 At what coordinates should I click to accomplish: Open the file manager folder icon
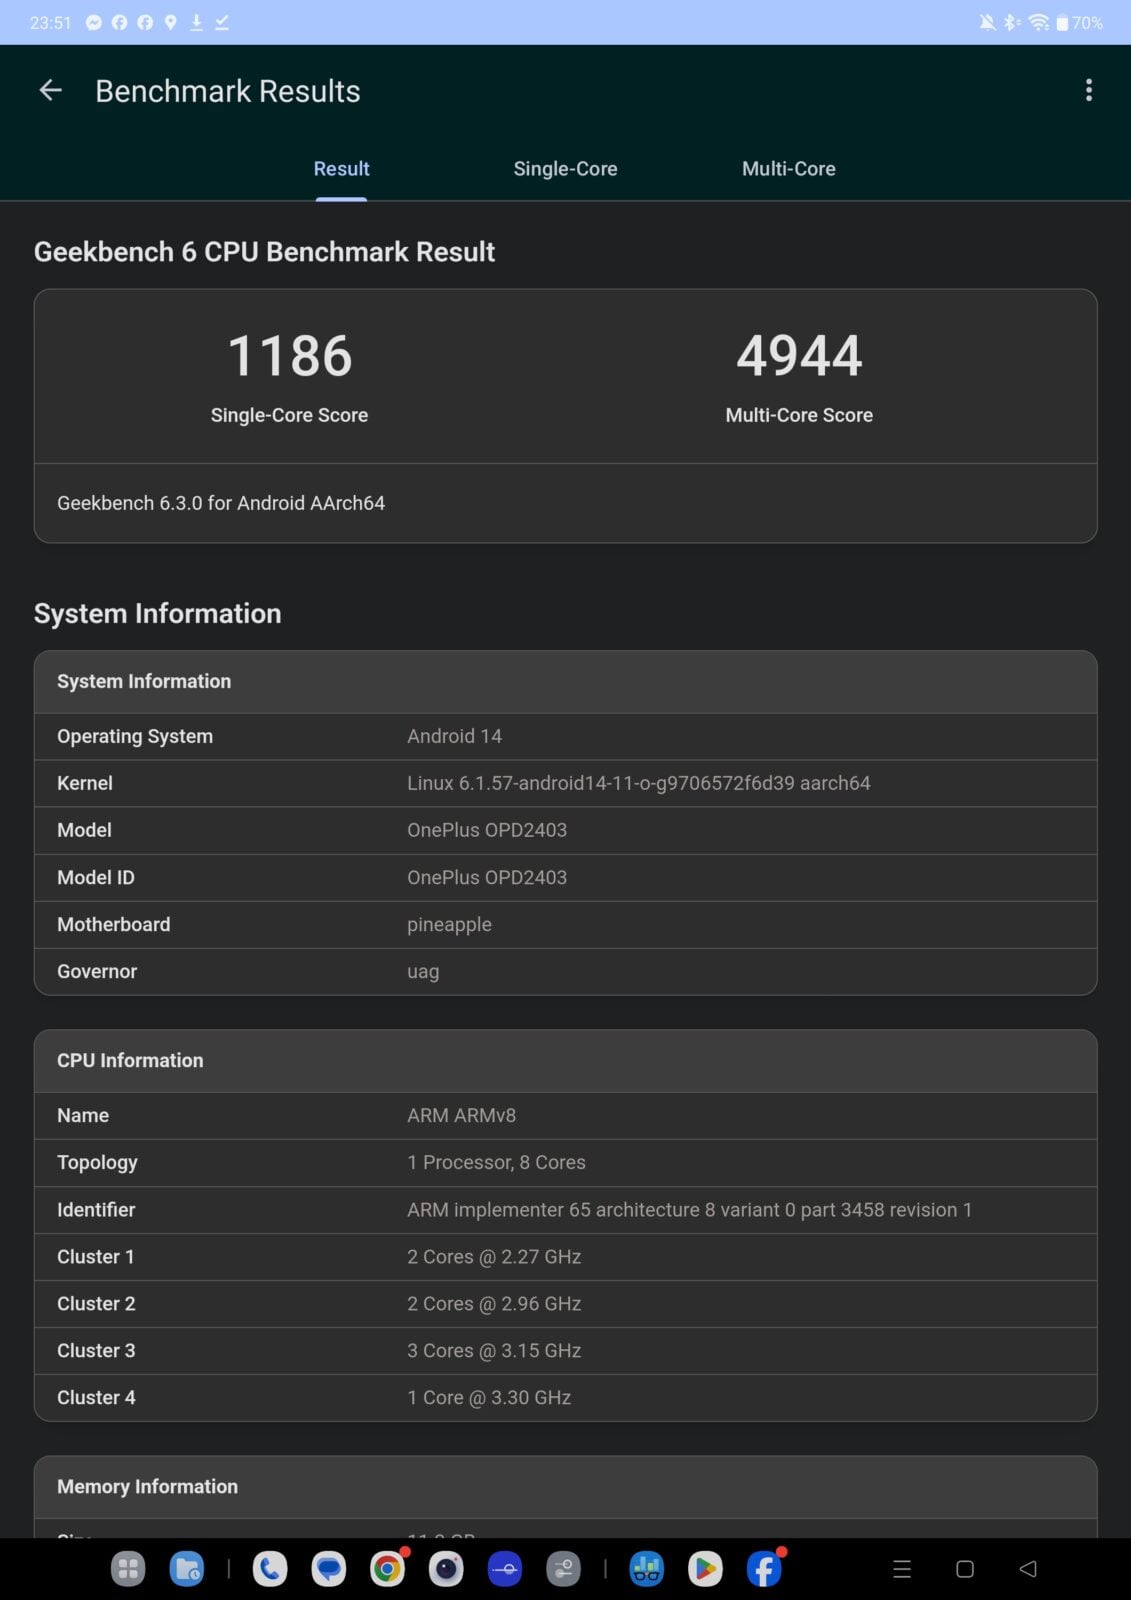187,1569
